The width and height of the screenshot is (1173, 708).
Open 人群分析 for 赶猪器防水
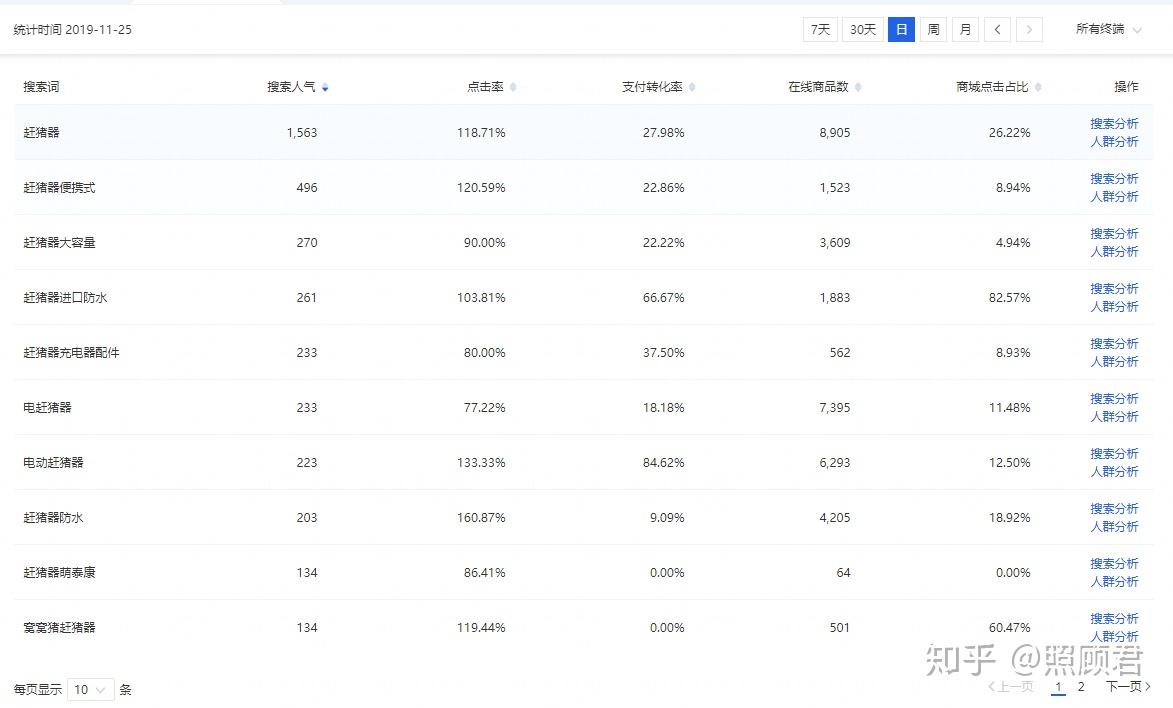click(x=1114, y=526)
